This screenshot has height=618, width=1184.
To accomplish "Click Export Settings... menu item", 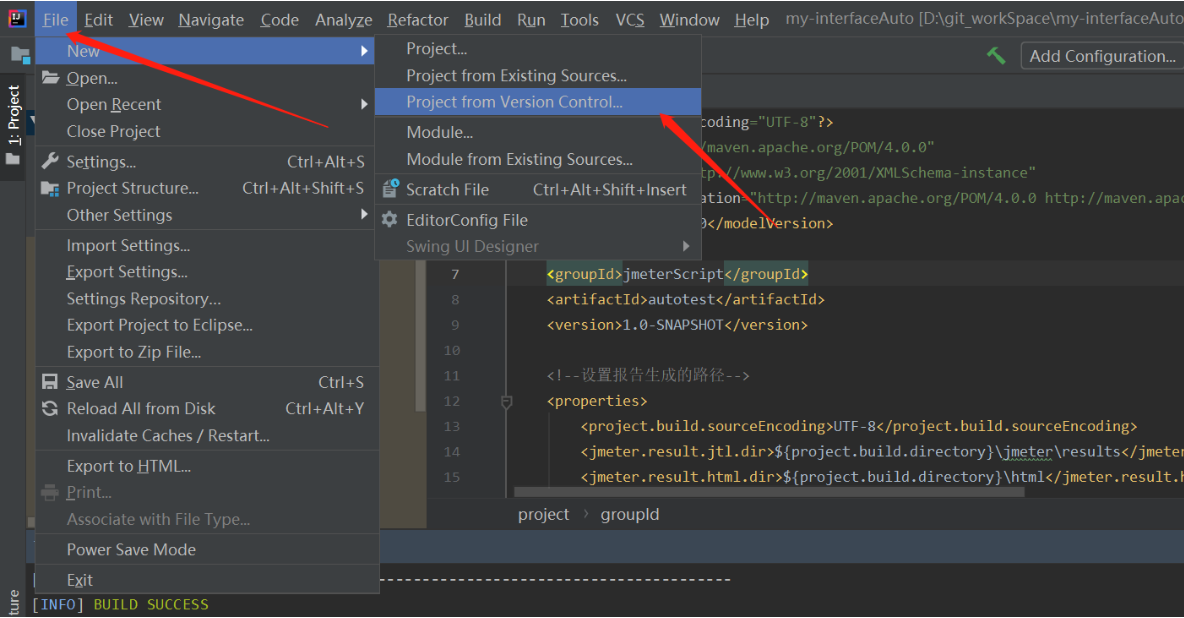I will 205,272.
